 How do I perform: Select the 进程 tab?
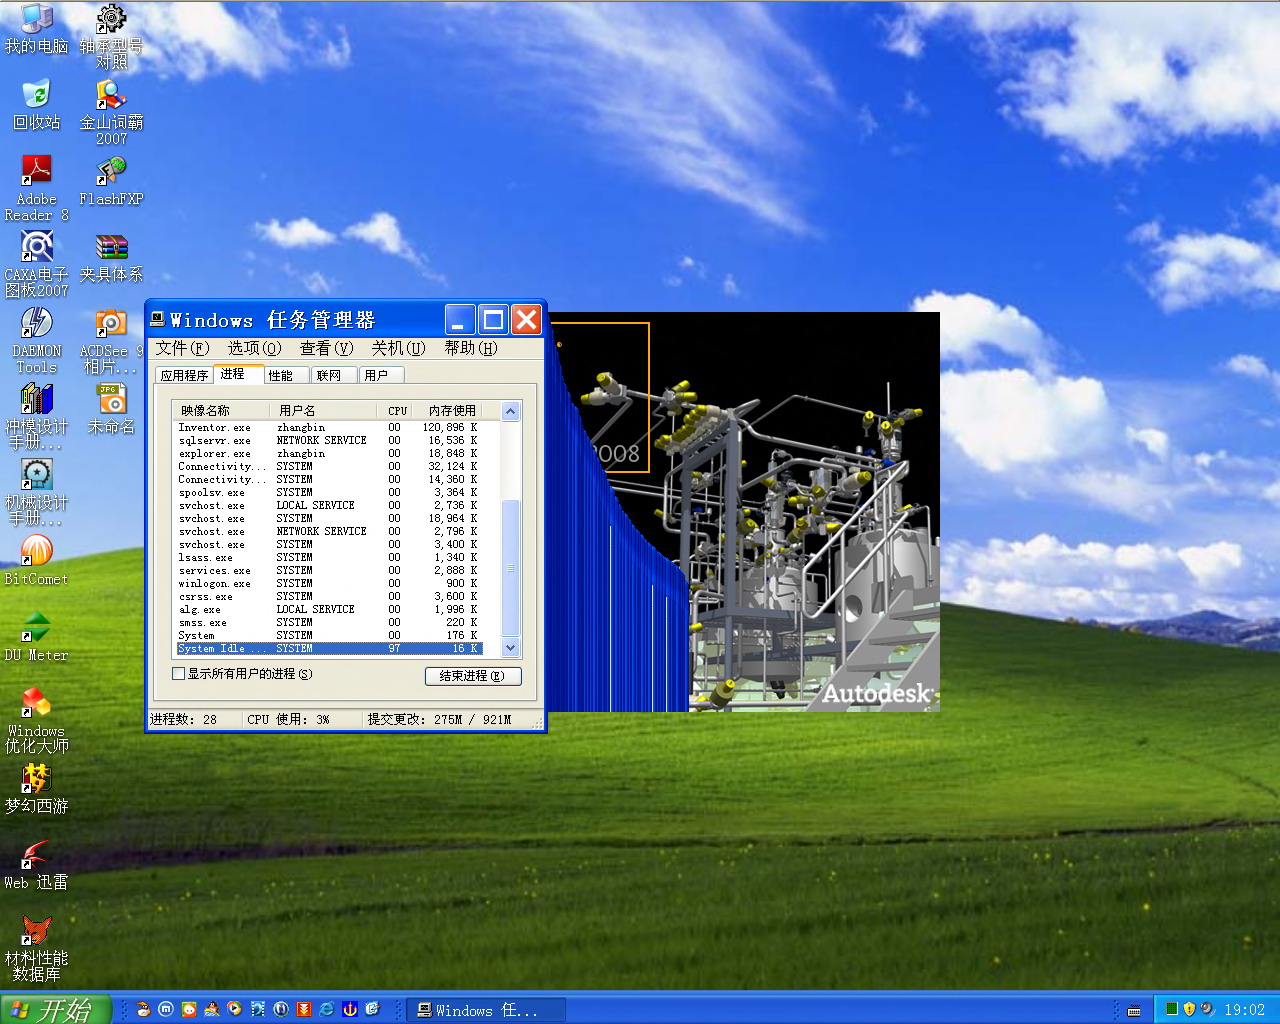(238, 373)
